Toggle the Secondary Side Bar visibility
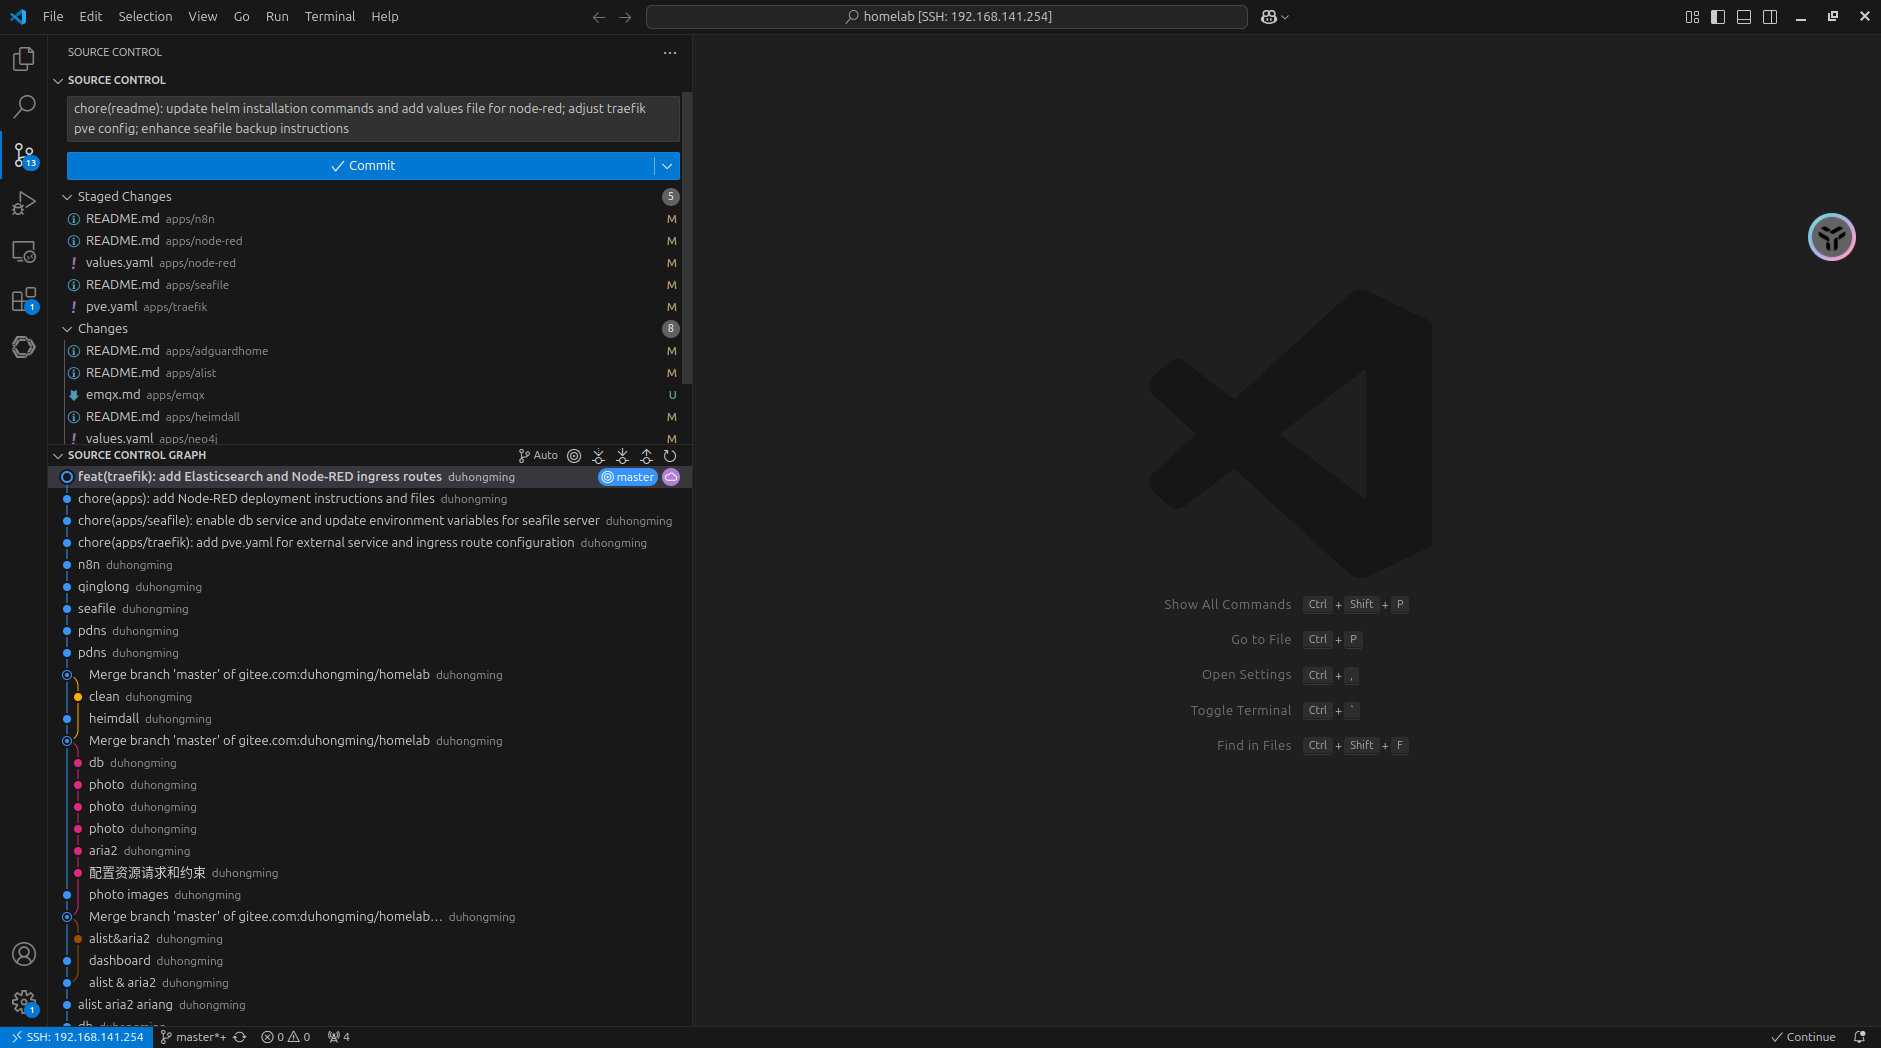This screenshot has height=1048, width=1881. (1770, 17)
